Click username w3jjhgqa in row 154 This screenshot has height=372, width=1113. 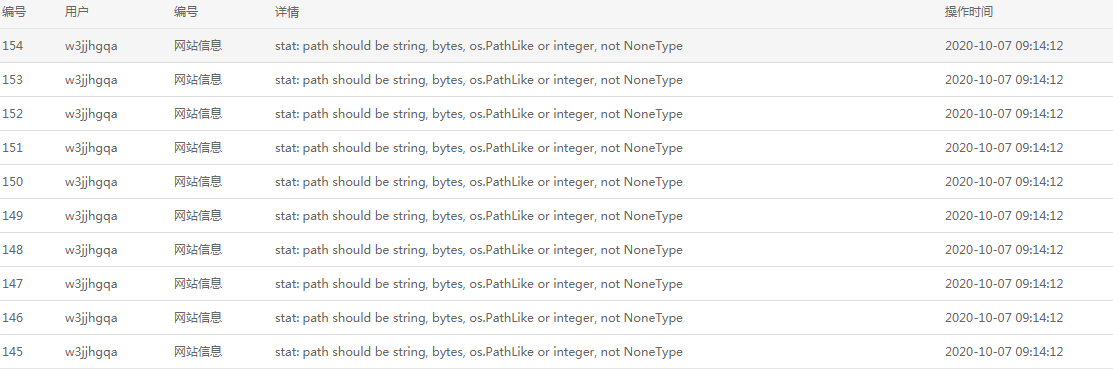(91, 46)
